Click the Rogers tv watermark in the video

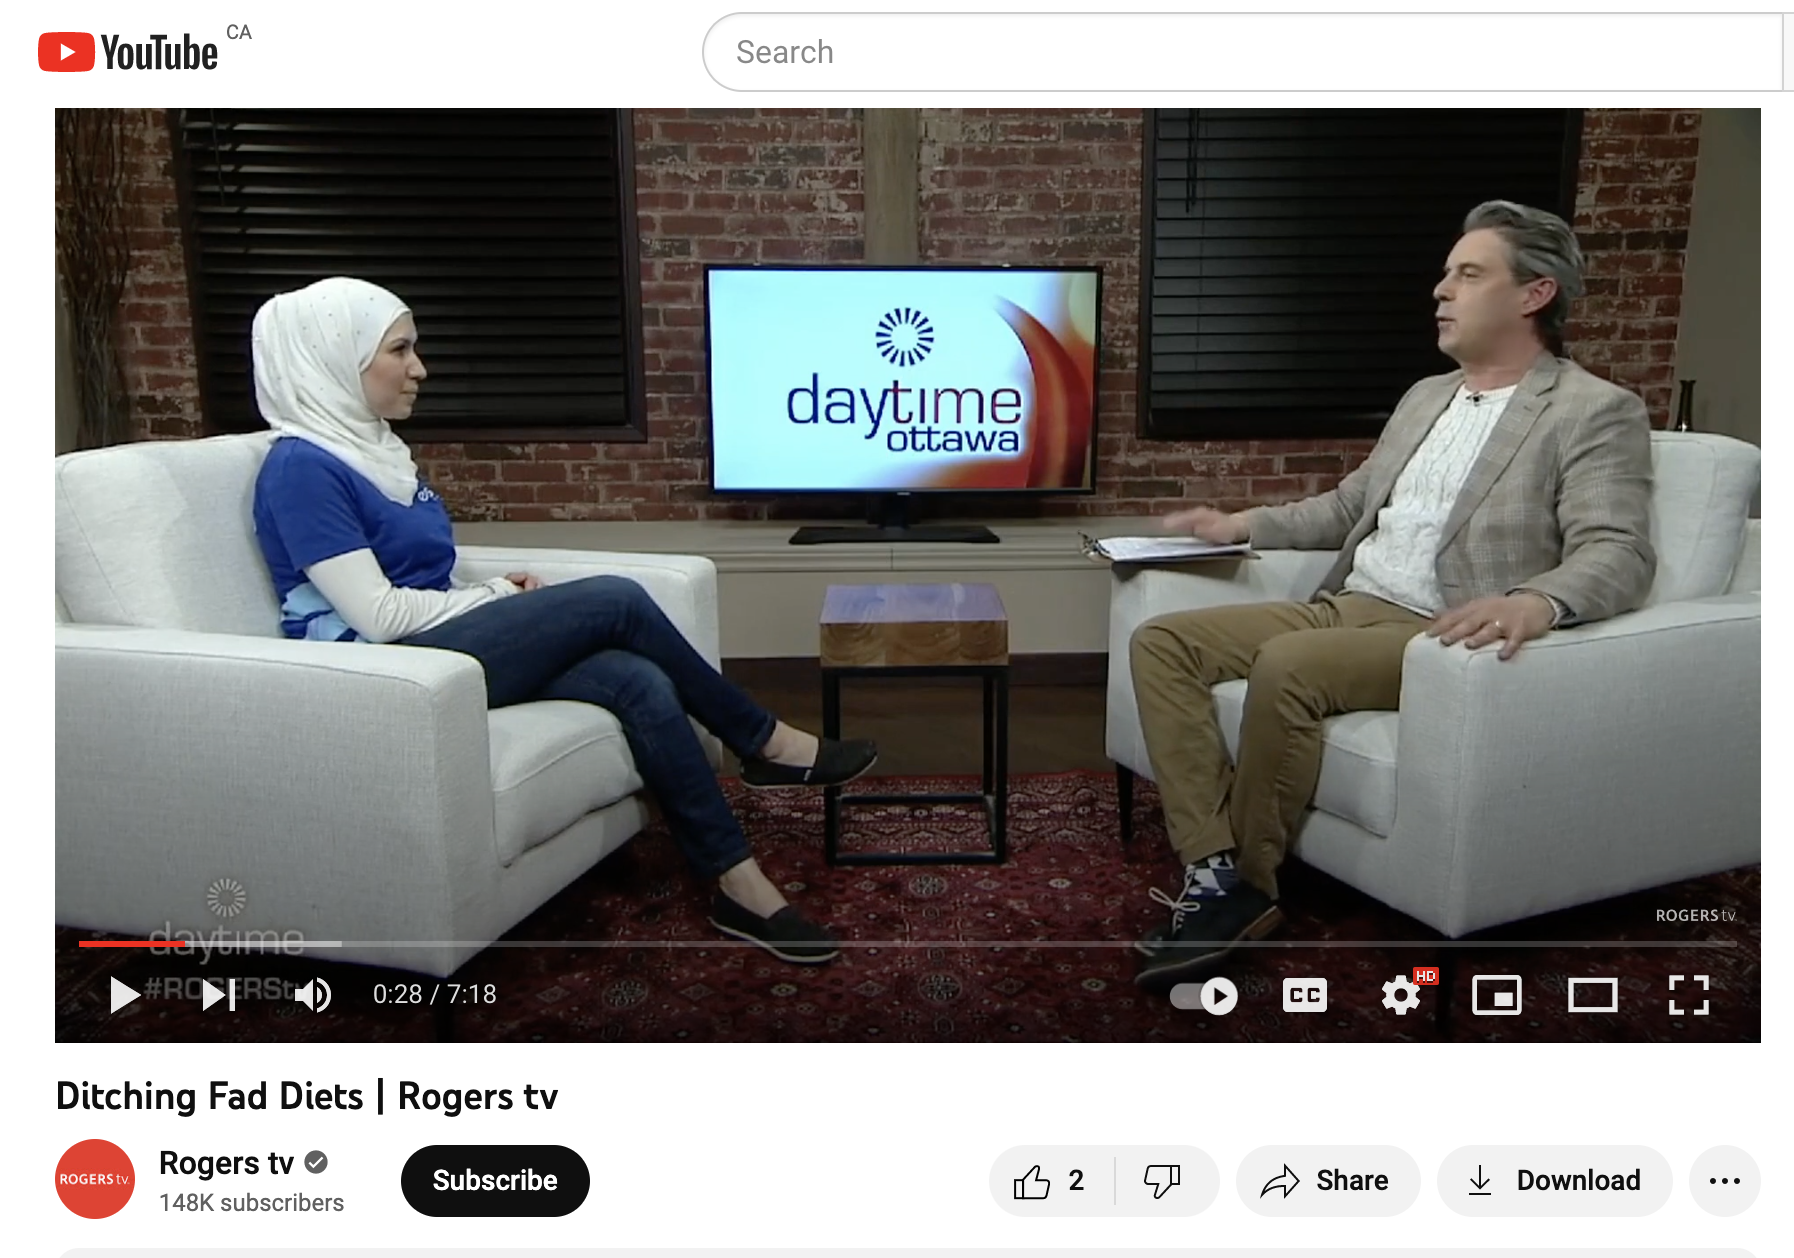[x=1695, y=915]
